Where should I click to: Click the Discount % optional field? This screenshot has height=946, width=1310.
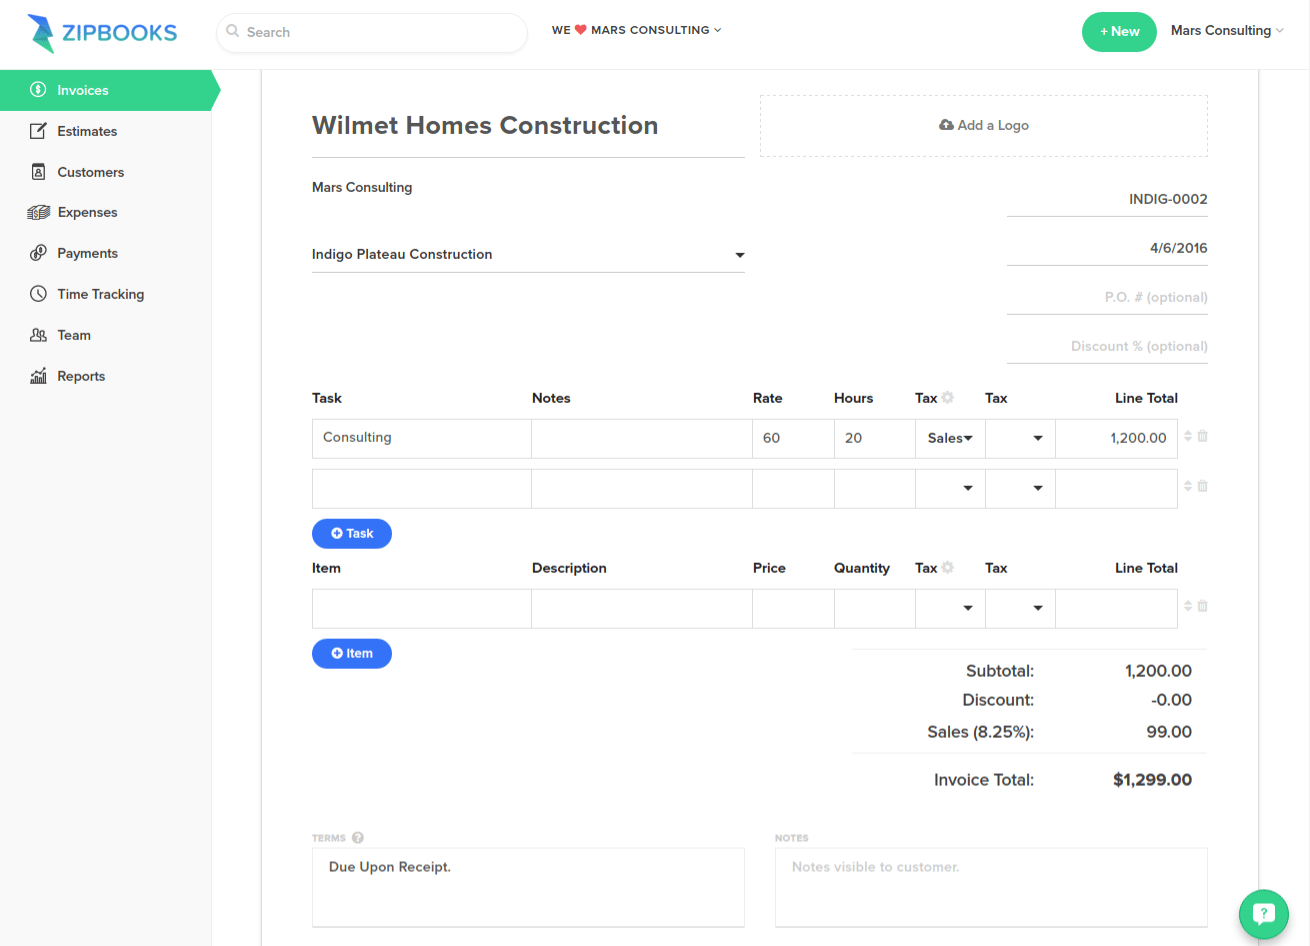click(1107, 346)
